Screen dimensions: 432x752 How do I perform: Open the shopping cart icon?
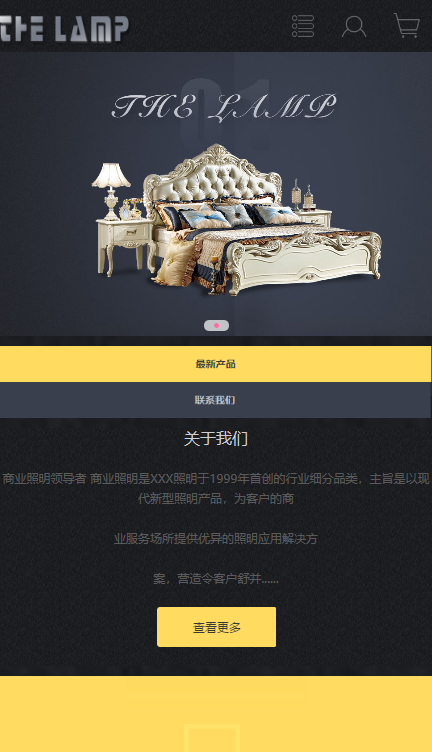(407, 25)
